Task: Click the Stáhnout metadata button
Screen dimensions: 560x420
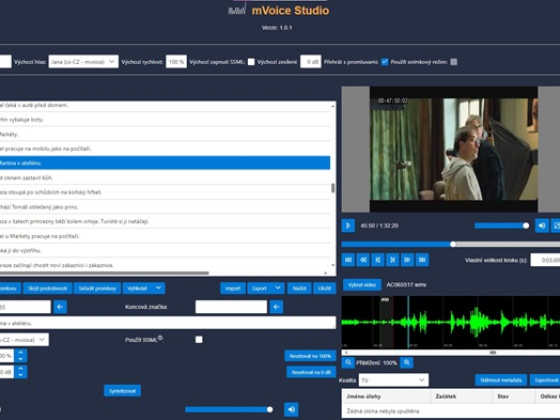Action: click(x=501, y=380)
